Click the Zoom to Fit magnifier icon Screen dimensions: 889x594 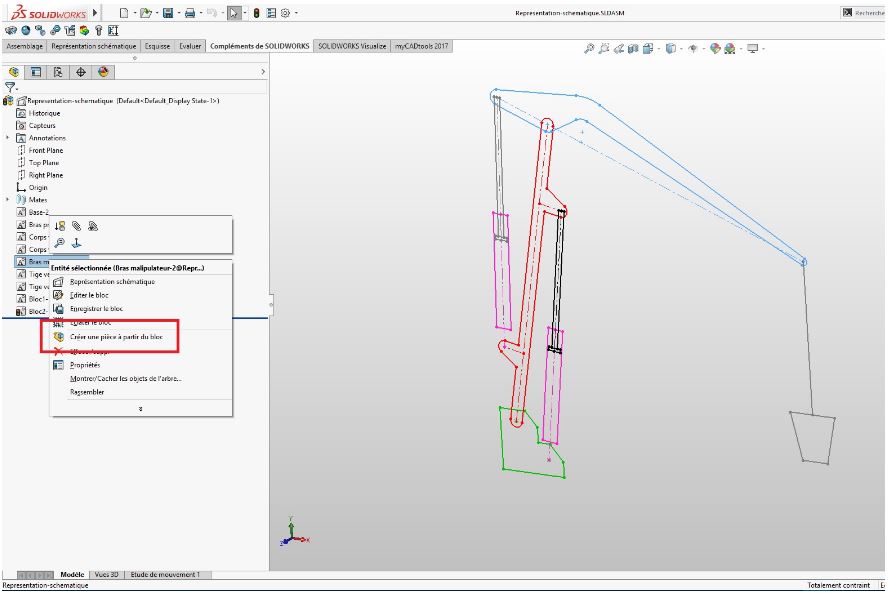(x=589, y=49)
